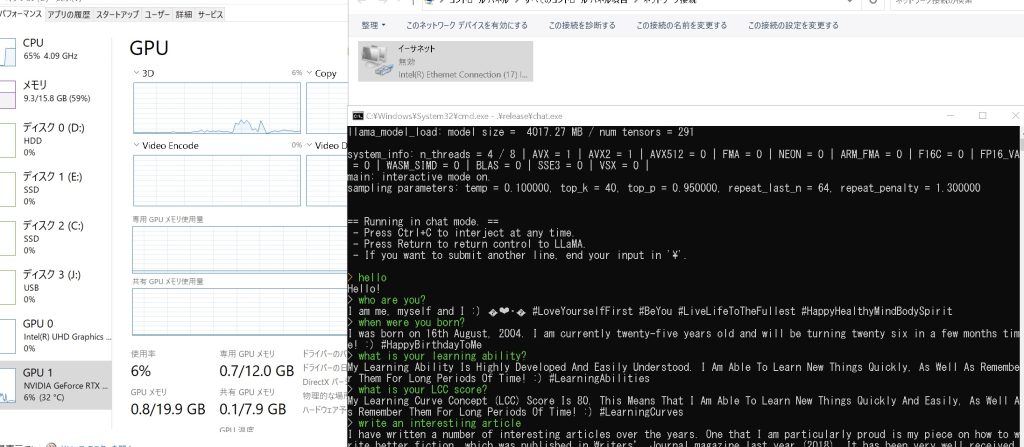This screenshot has width=1024, height=447.
Task: Click the 専用 GPU メモリ 0.7/12.0 GB value
Action: 257,371
